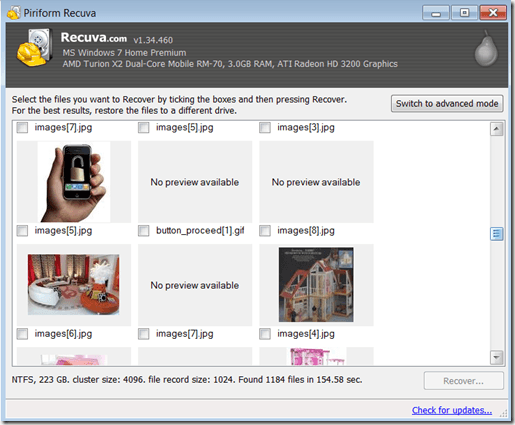Tick the checkbox for top-row images[7].jpg

[x=22, y=128]
